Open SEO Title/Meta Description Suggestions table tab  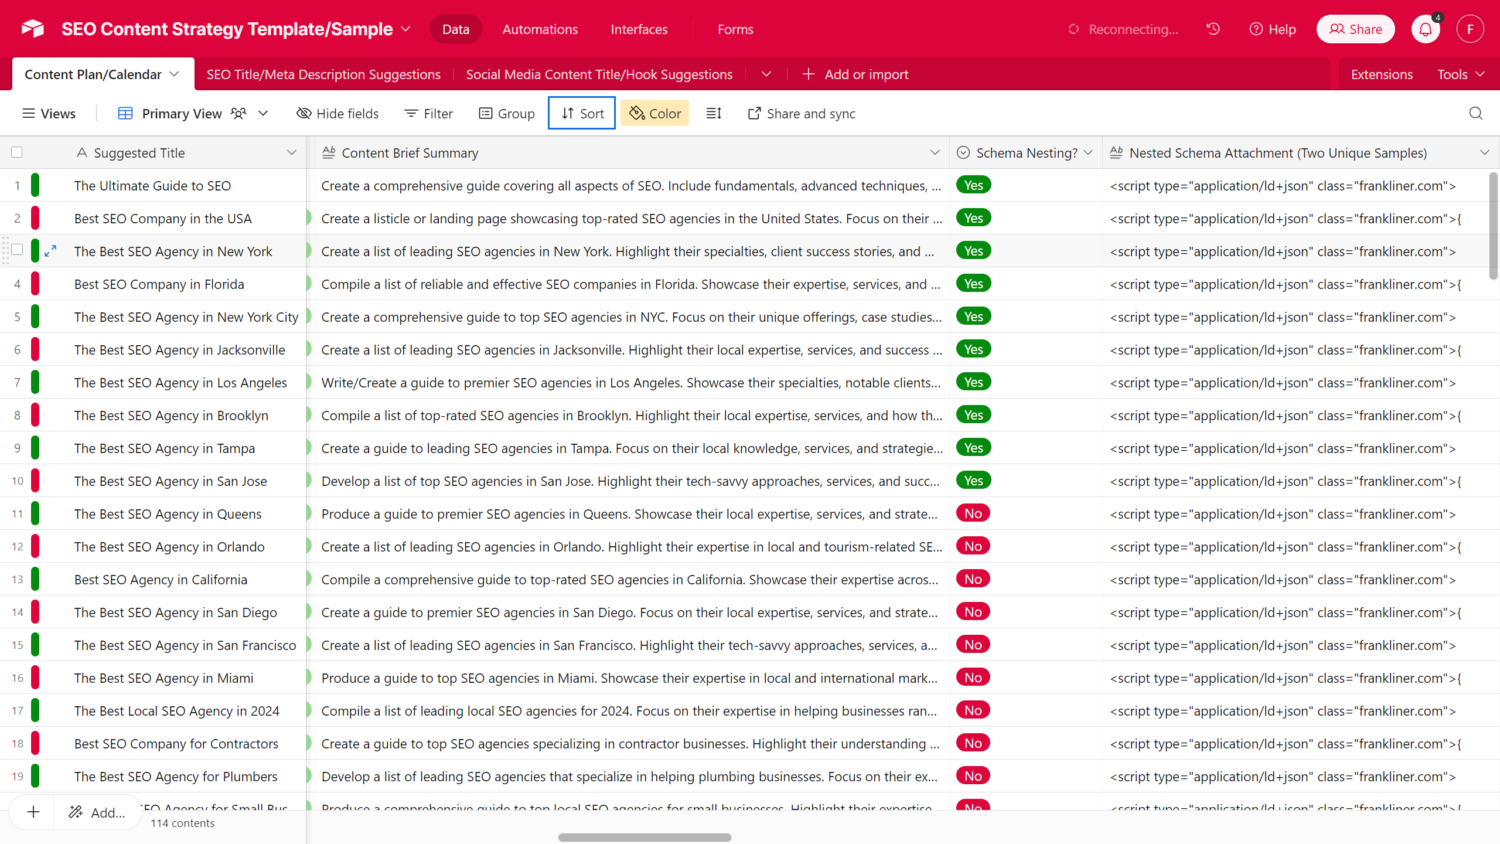323,74
